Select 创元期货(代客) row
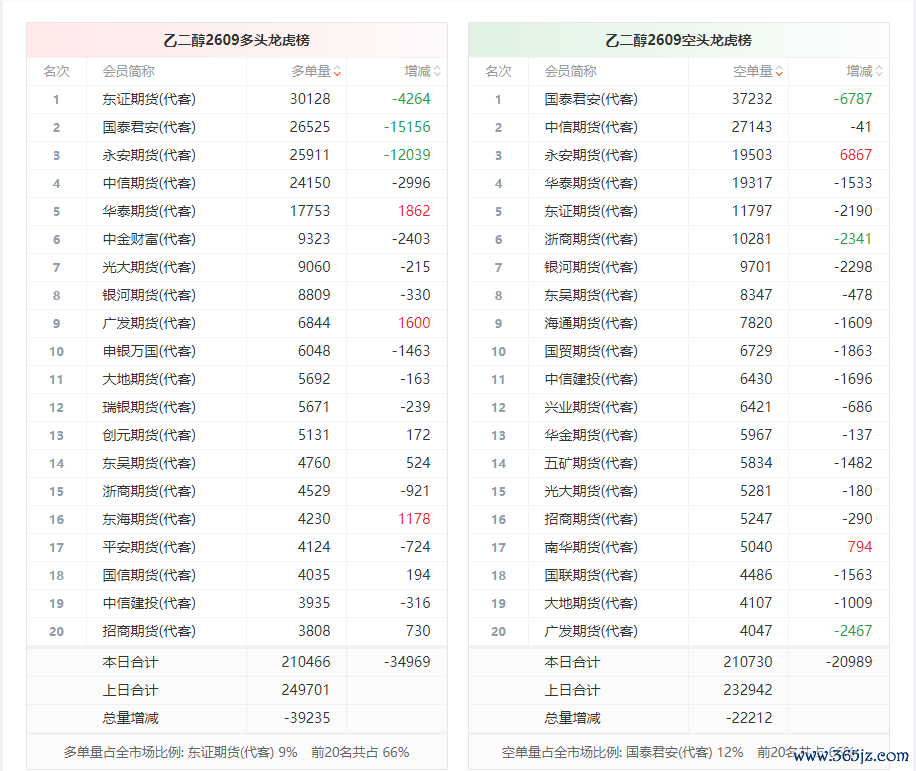The width and height of the screenshot is (916, 771). (x=237, y=436)
